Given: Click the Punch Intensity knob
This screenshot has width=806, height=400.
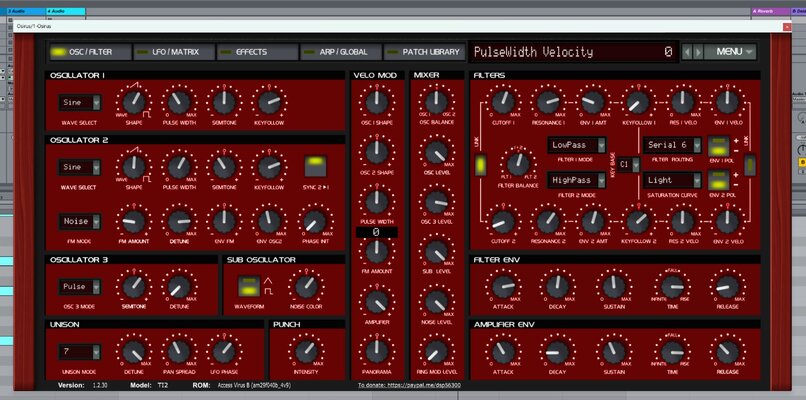Looking at the screenshot, I should (x=306, y=352).
